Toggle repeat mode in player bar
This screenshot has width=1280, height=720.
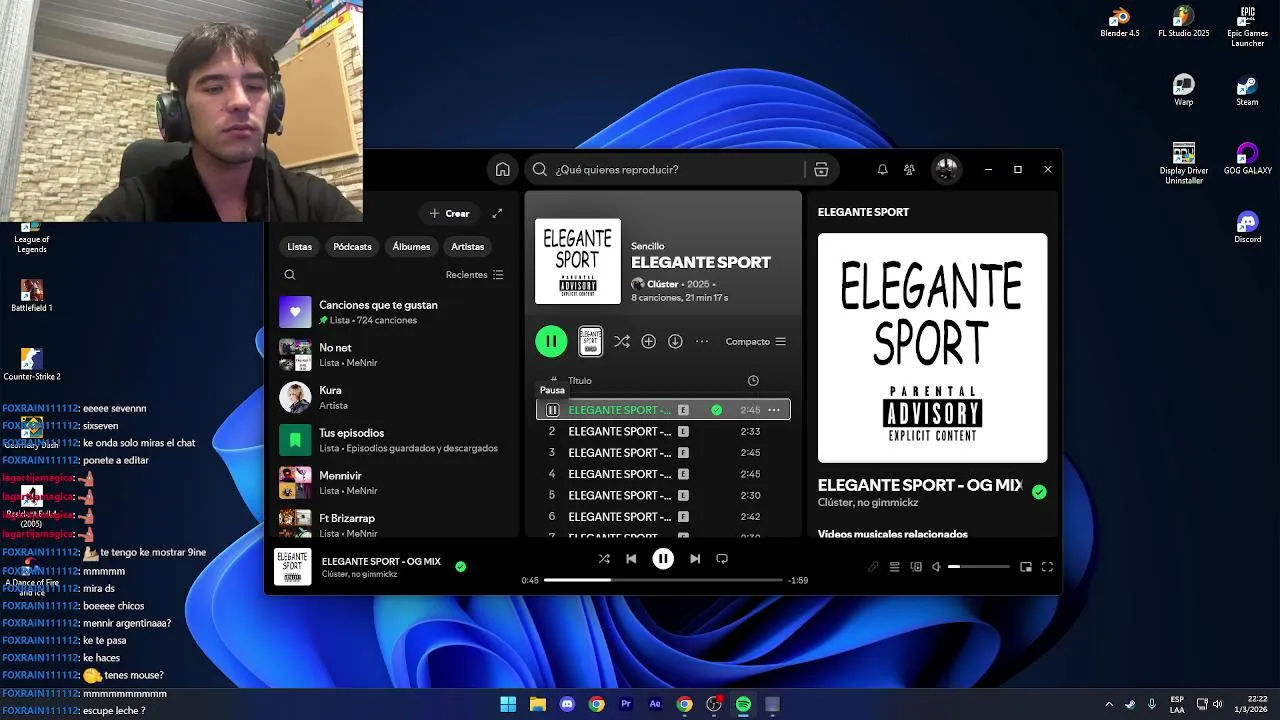(x=722, y=559)
